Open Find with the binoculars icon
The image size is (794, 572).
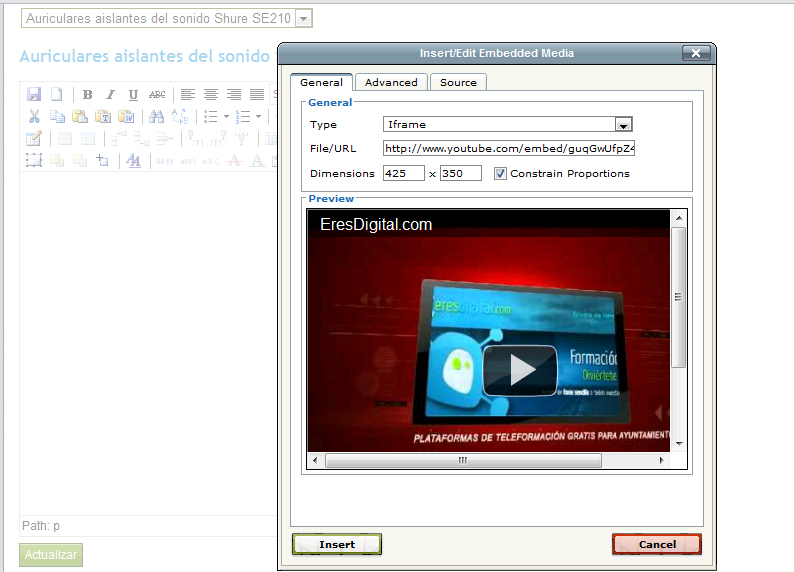pos(156,117)
